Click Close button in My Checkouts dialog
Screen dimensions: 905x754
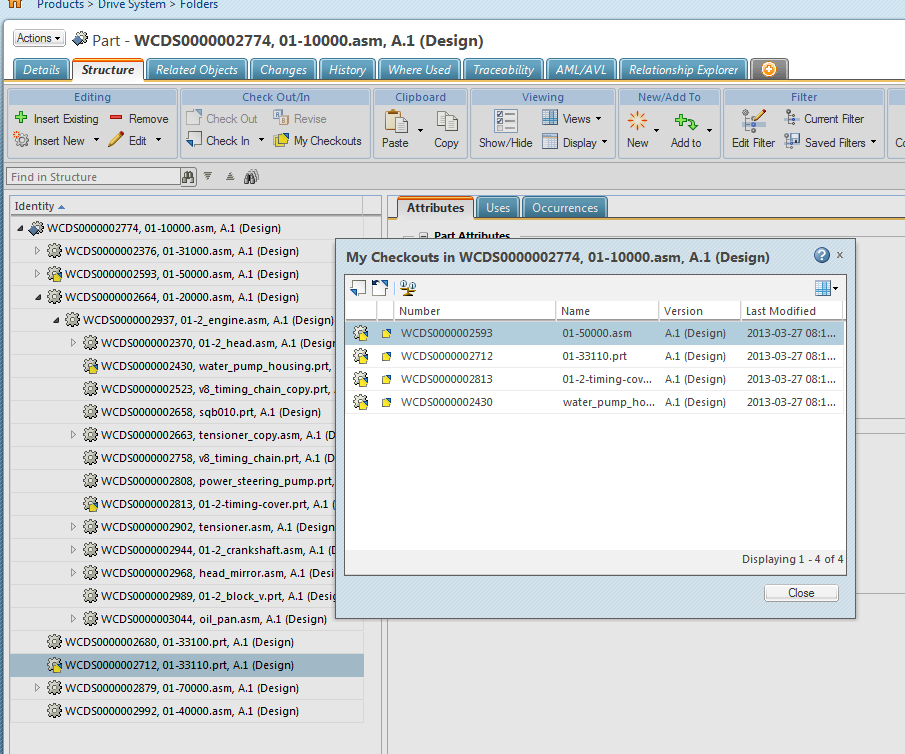point(801,593)
